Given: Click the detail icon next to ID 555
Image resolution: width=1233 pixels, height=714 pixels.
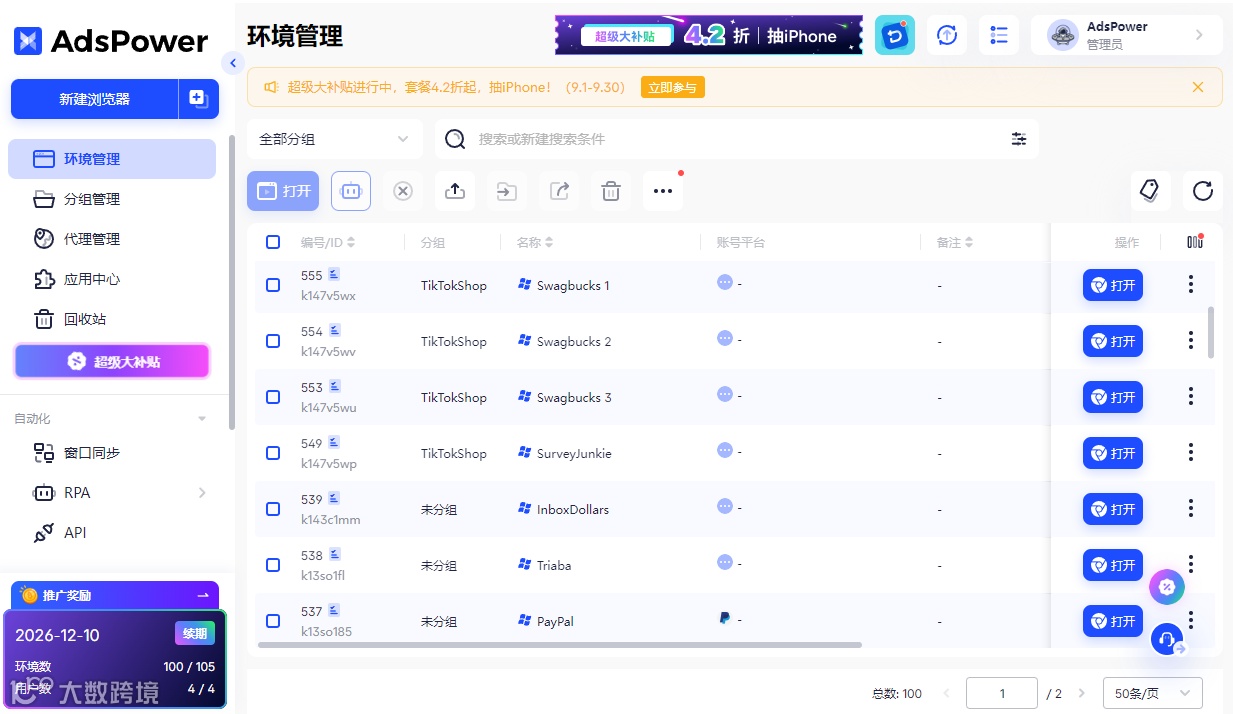Looking at the screenshot, I should coord(334,274).
